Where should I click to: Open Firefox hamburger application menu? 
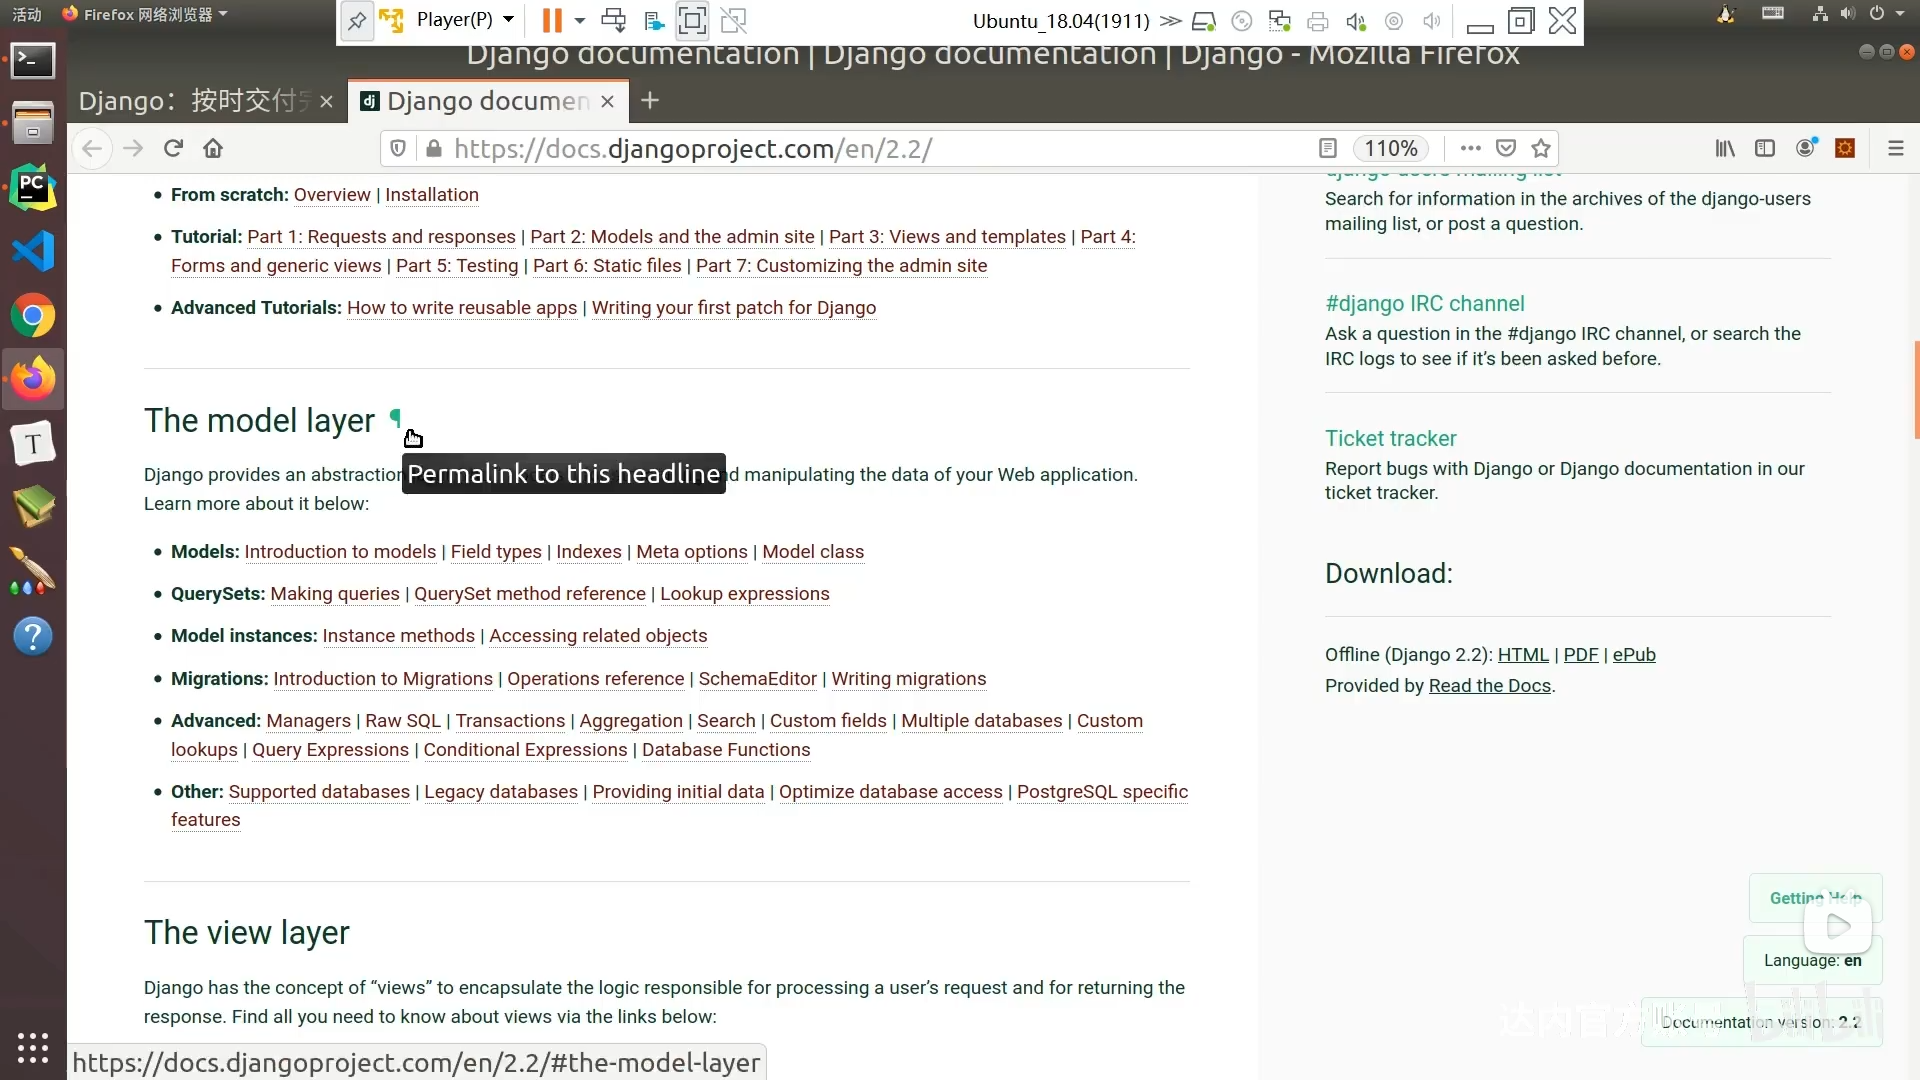click(x=1895, y=148)
